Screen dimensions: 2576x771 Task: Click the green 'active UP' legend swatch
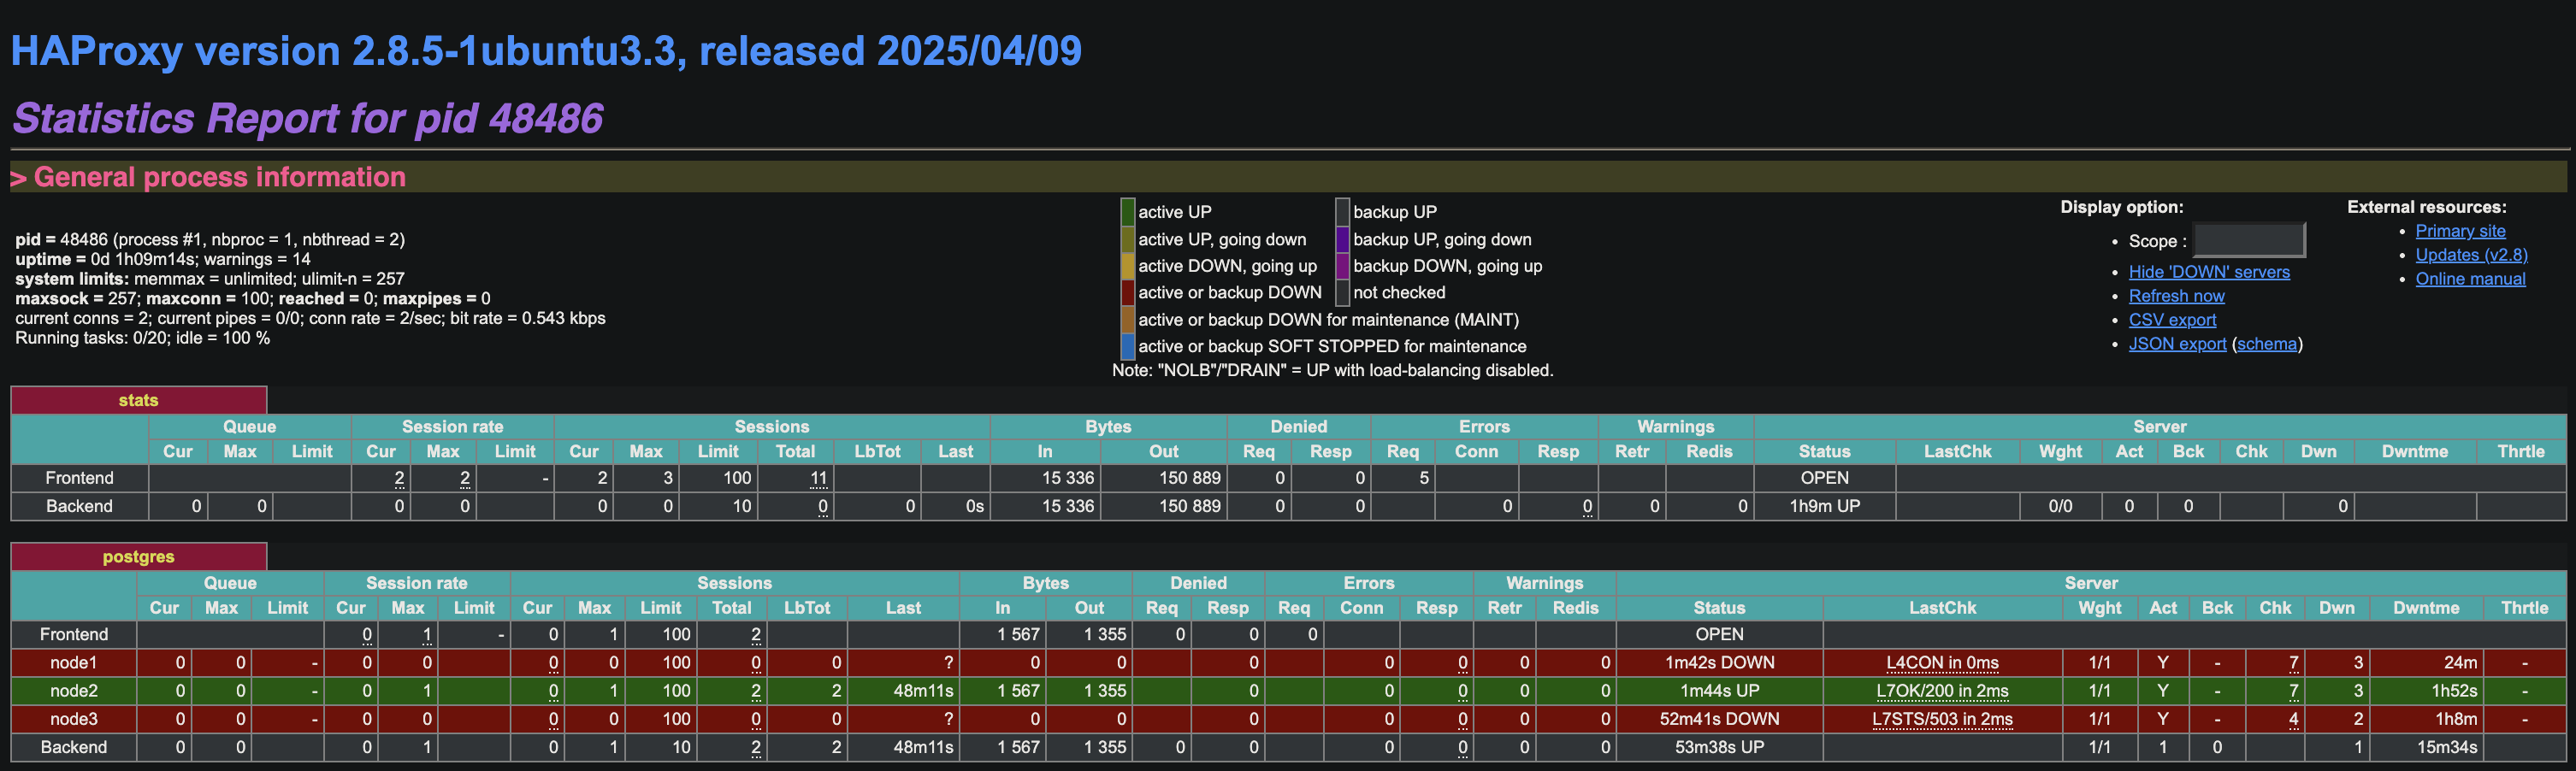[x=1128, y=211]
